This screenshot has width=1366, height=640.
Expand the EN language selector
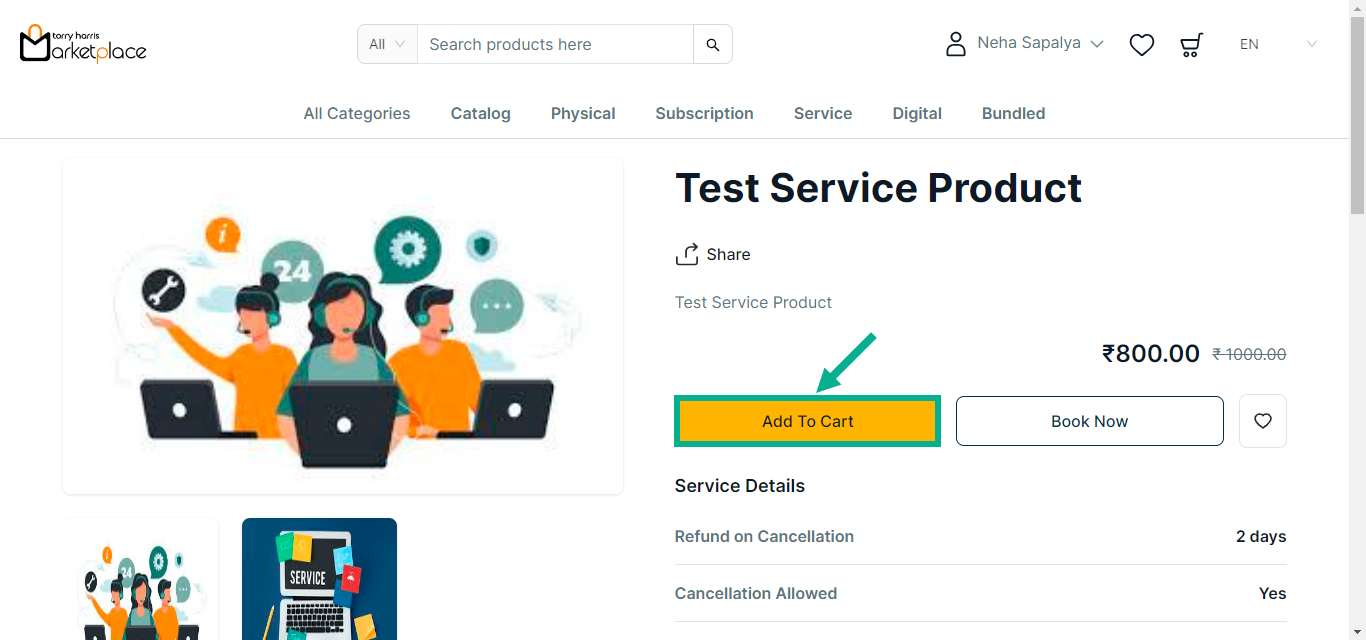tap(1278, 44)
